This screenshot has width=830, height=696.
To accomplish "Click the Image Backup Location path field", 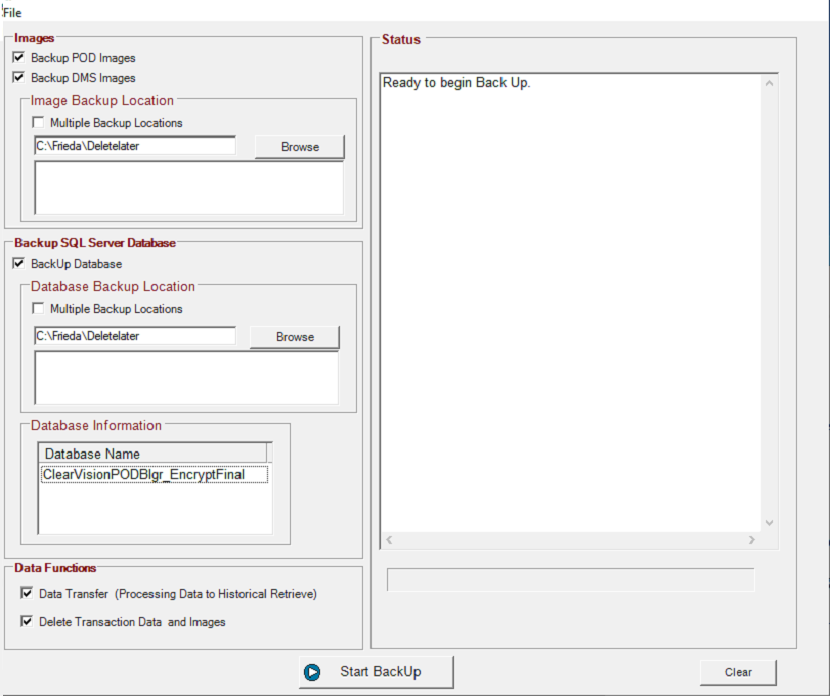I will [135, 146].
